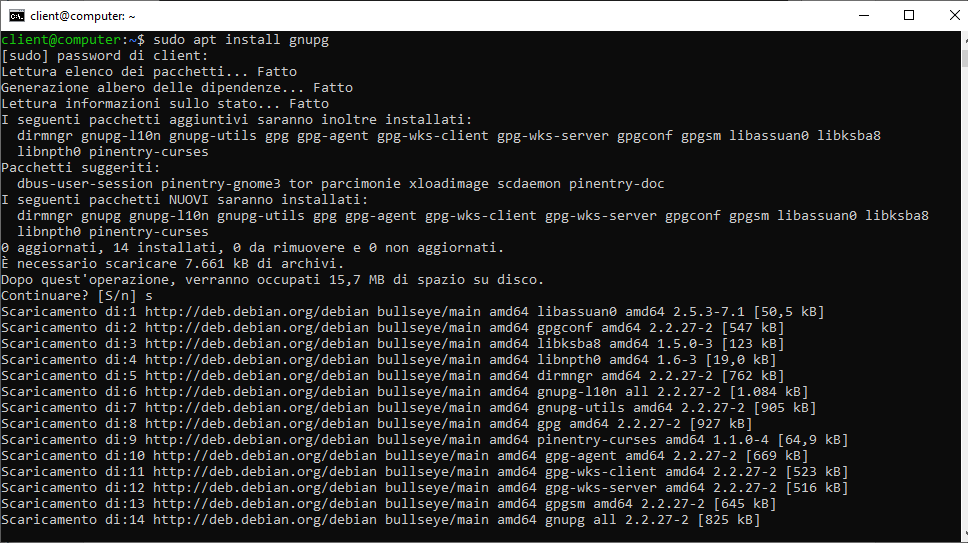Click the 'xloadimage' suggested package name

coord(448,184)
